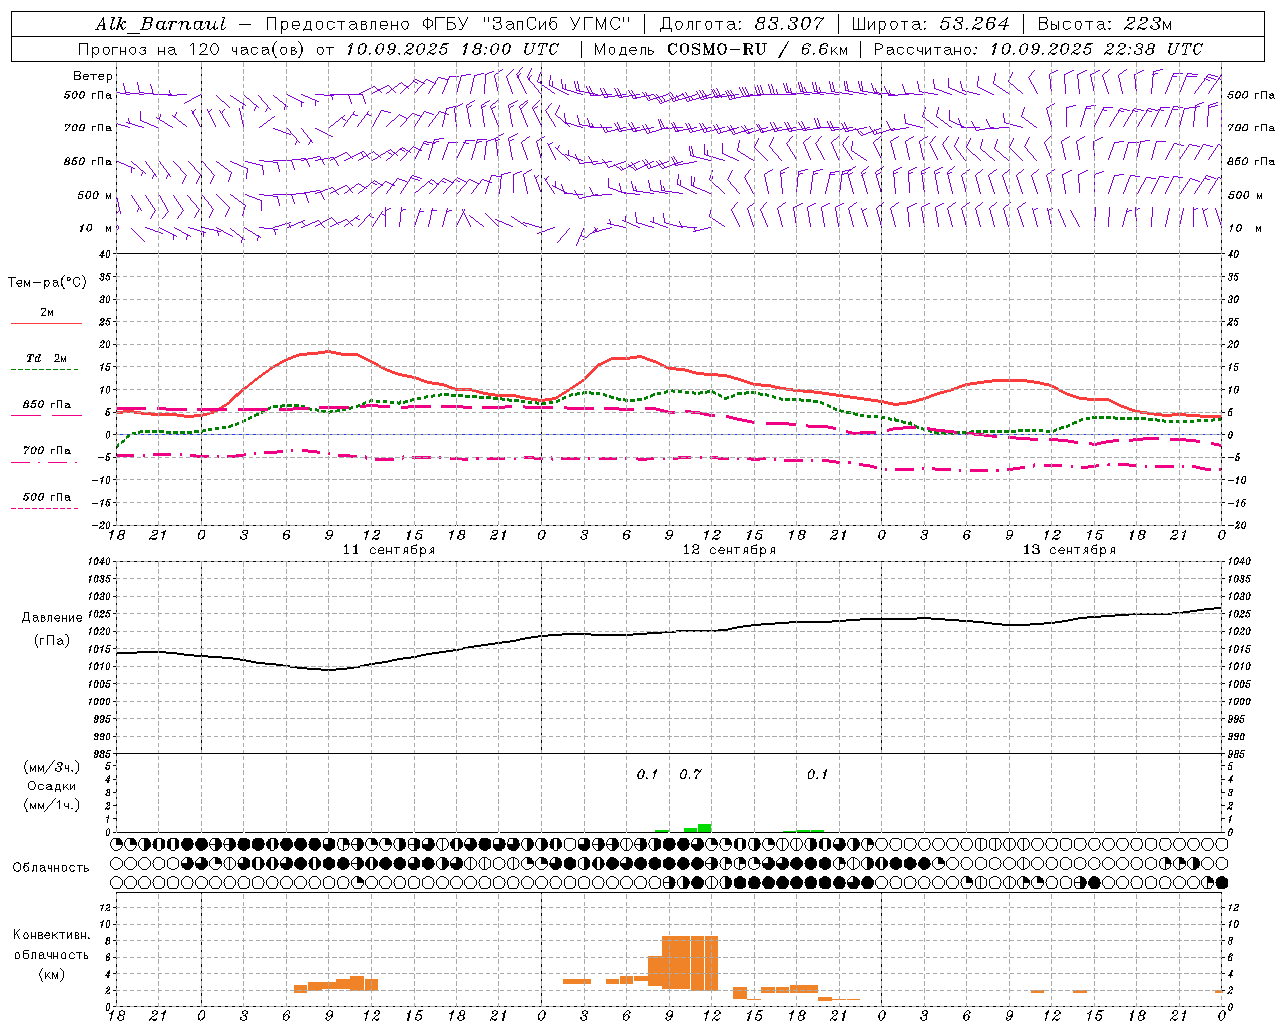This screenshot has width=1280, height=1024.
Task: Click the "13 сентября" date label
Action: click(x=1069, y=550)
